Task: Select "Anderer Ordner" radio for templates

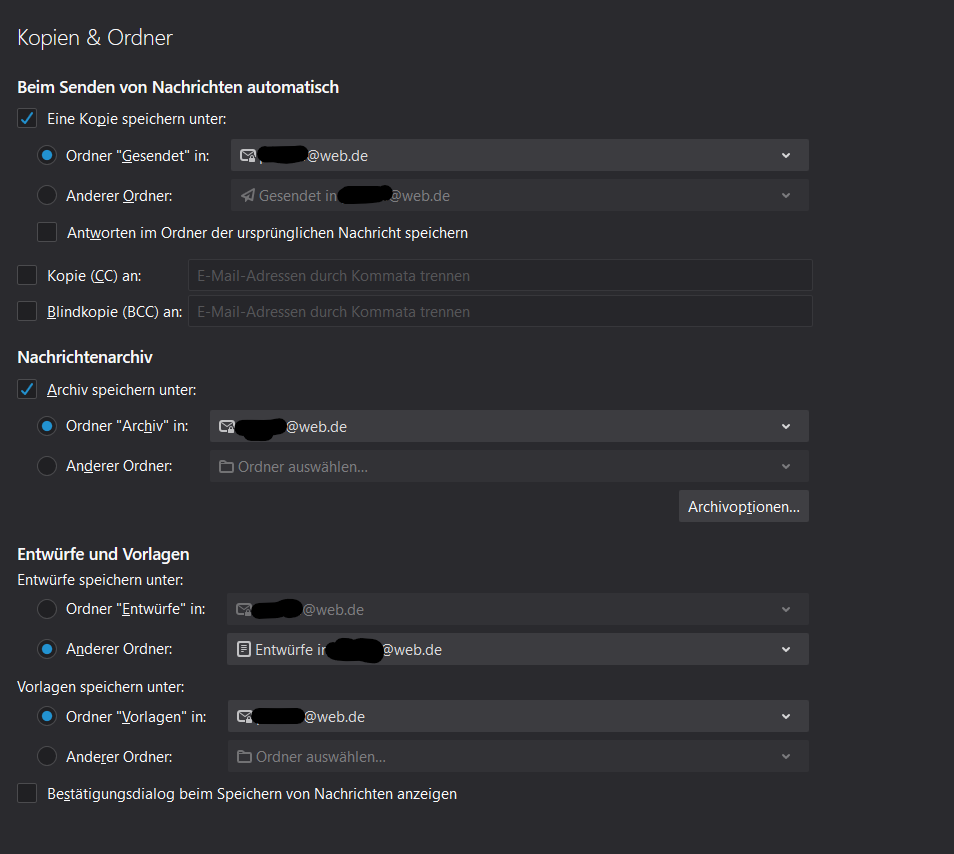Action: [47, 757]
